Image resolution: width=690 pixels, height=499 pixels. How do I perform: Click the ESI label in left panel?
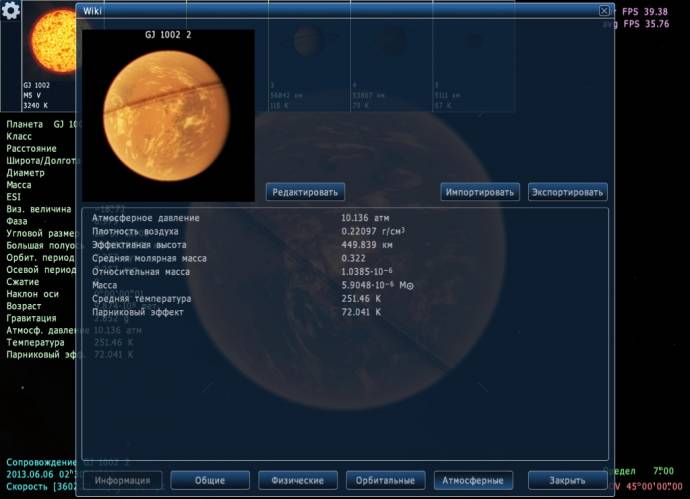13,197
